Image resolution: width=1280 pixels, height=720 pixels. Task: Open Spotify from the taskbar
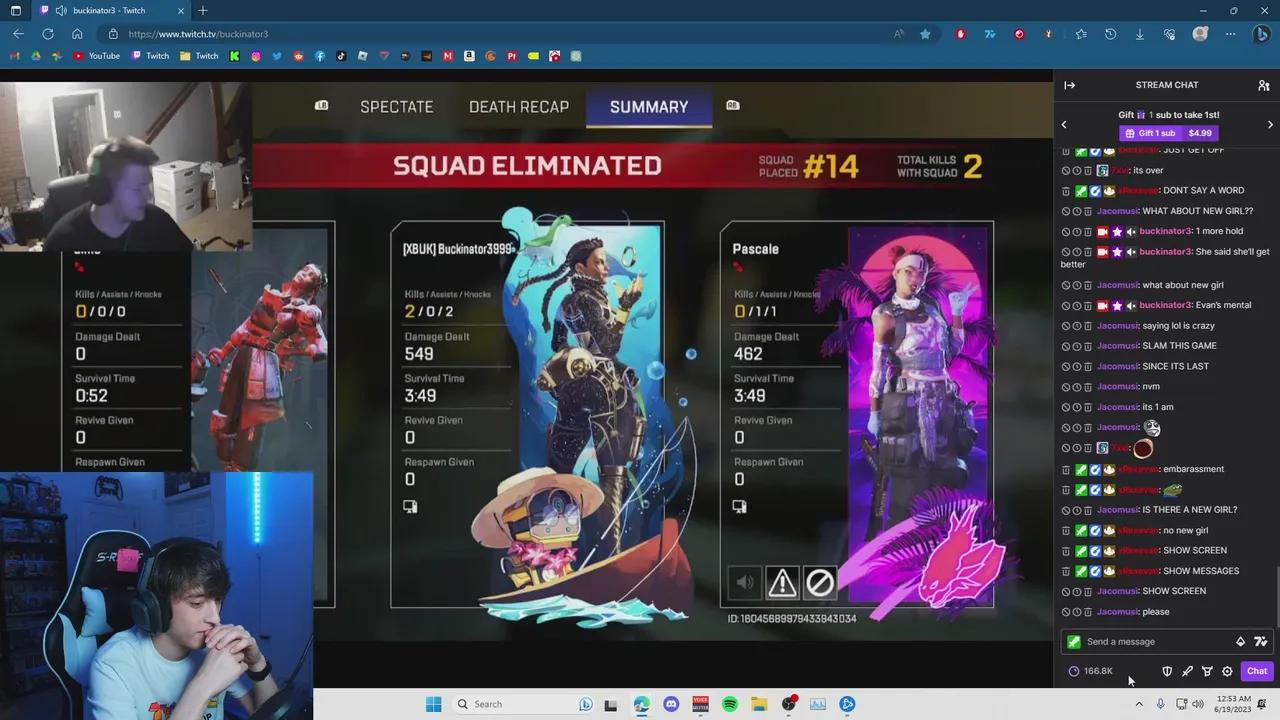click(730, 704)
